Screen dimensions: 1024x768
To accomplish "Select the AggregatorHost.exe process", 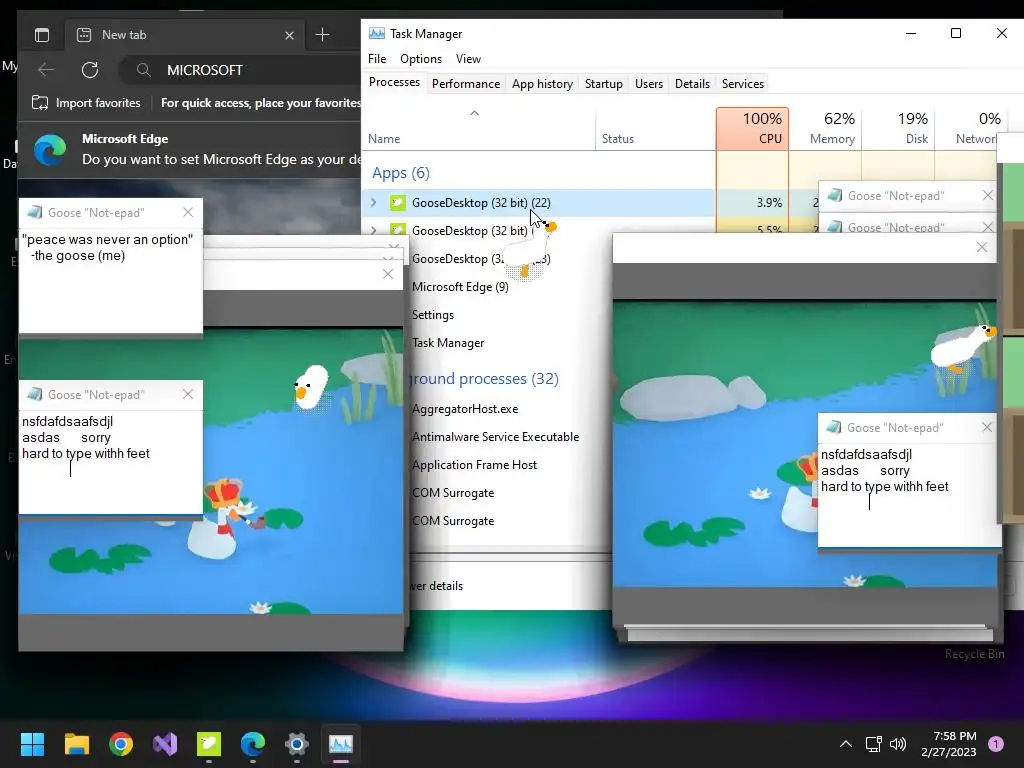I will click(465, 409).
